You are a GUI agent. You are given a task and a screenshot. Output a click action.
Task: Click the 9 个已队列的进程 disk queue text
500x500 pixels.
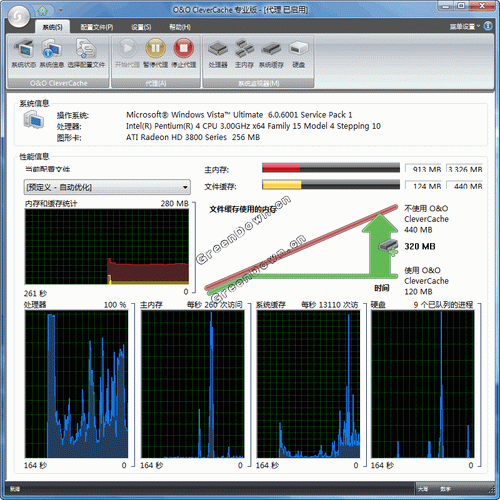[x=443, y=305]
